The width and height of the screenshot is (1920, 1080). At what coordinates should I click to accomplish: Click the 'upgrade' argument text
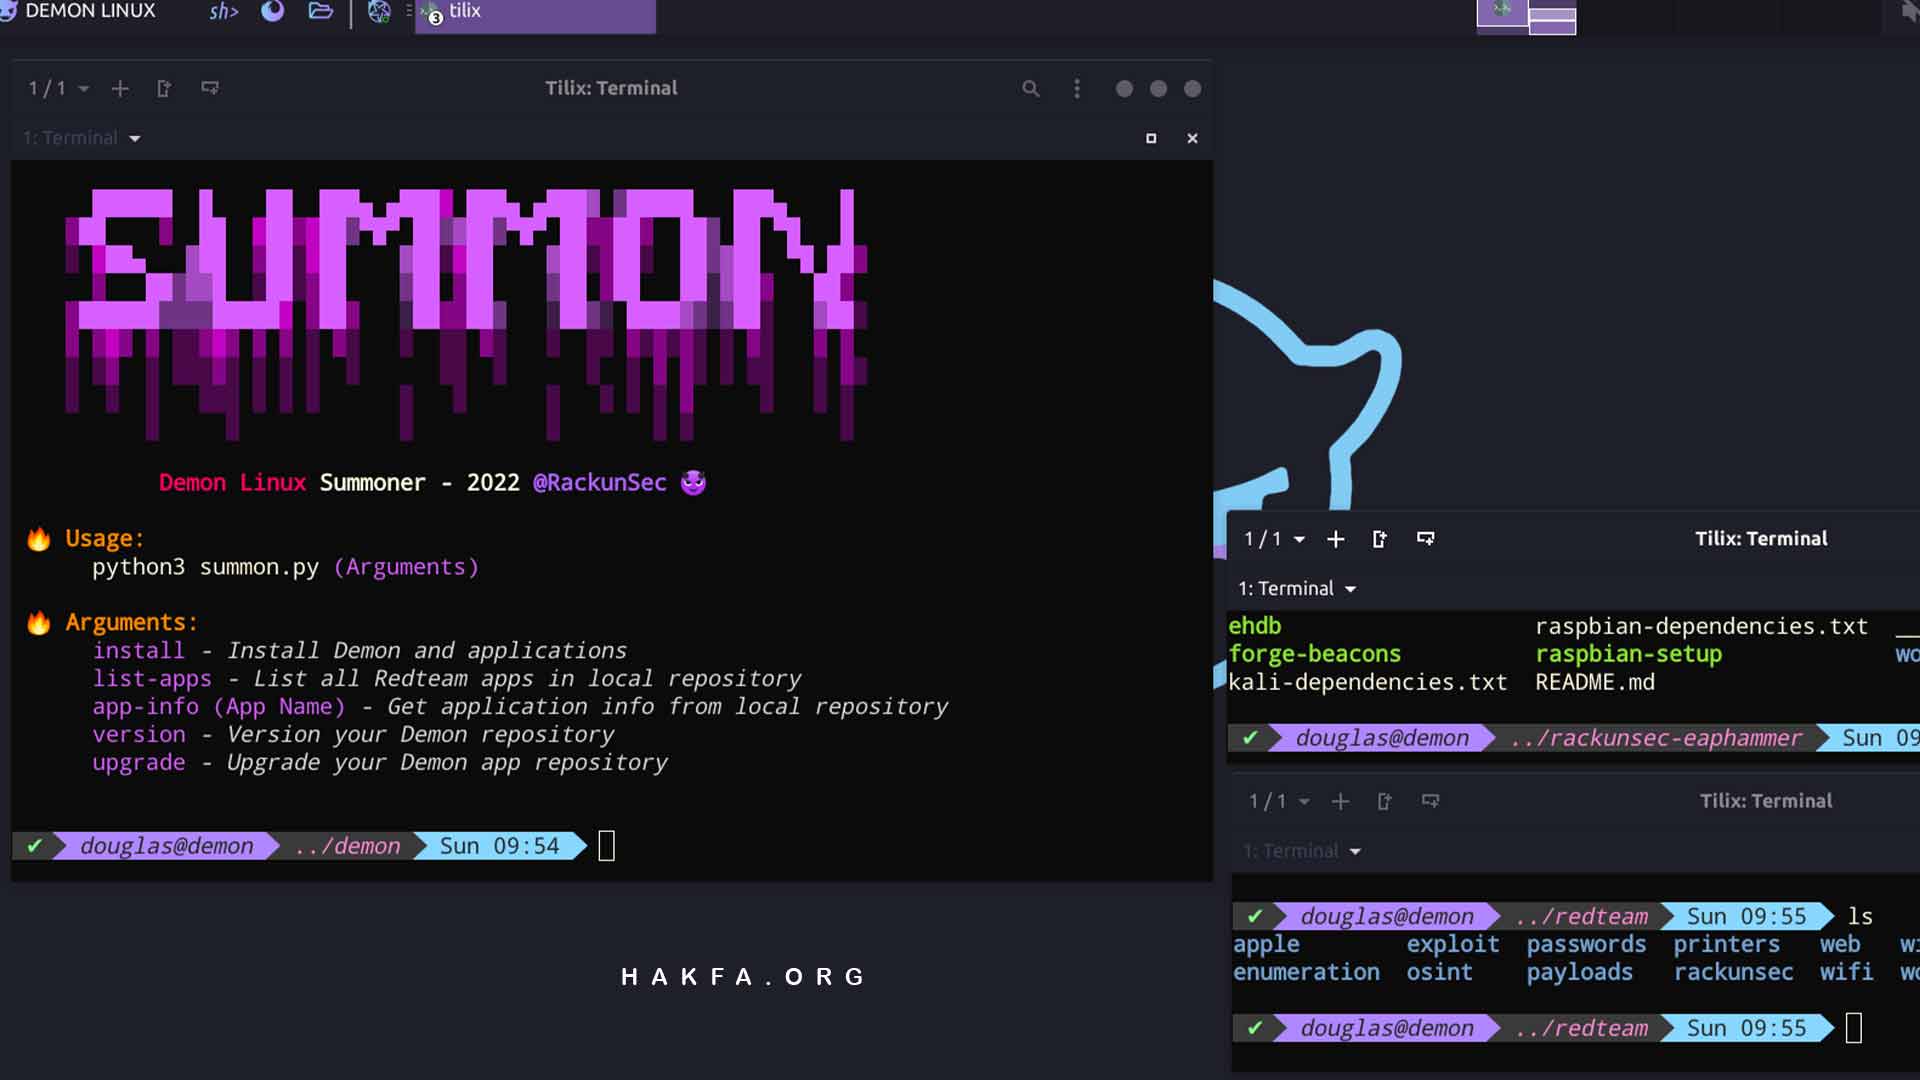click(139, 763)
